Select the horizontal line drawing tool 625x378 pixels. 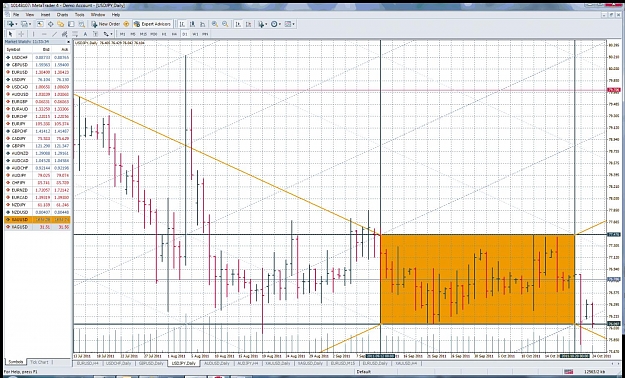(44, 34)
